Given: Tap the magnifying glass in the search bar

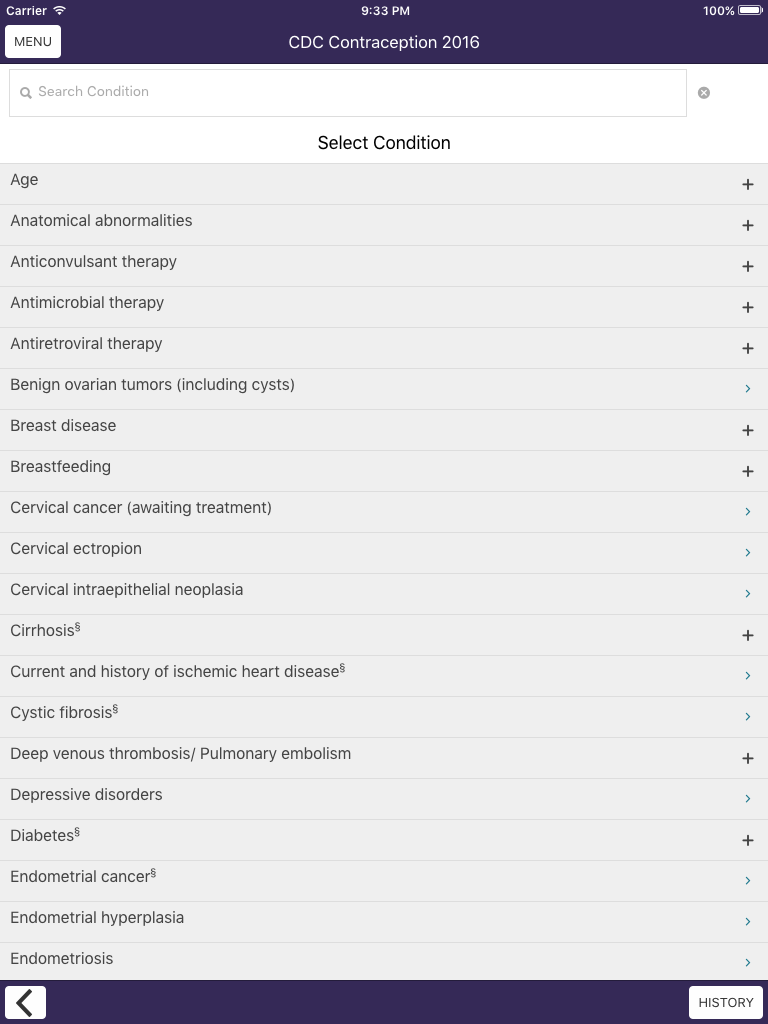Looking at the screenshot, I should [x=25, y=92].
